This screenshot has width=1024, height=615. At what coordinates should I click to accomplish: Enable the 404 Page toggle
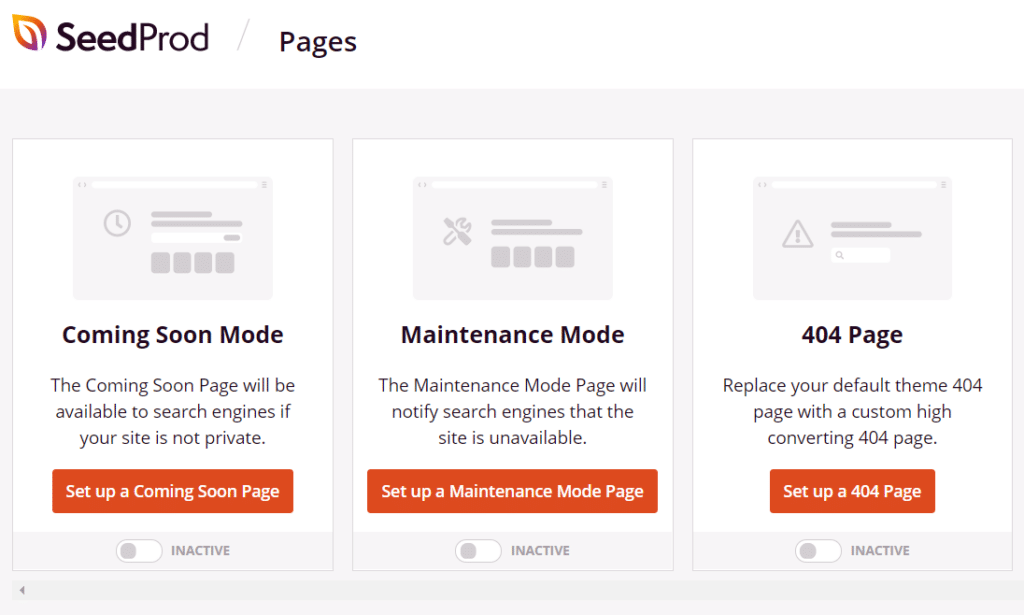(x=818, y=551)
